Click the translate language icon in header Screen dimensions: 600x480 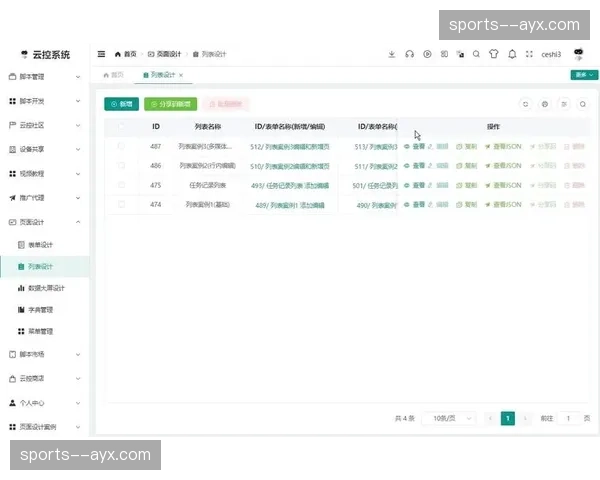461,54
